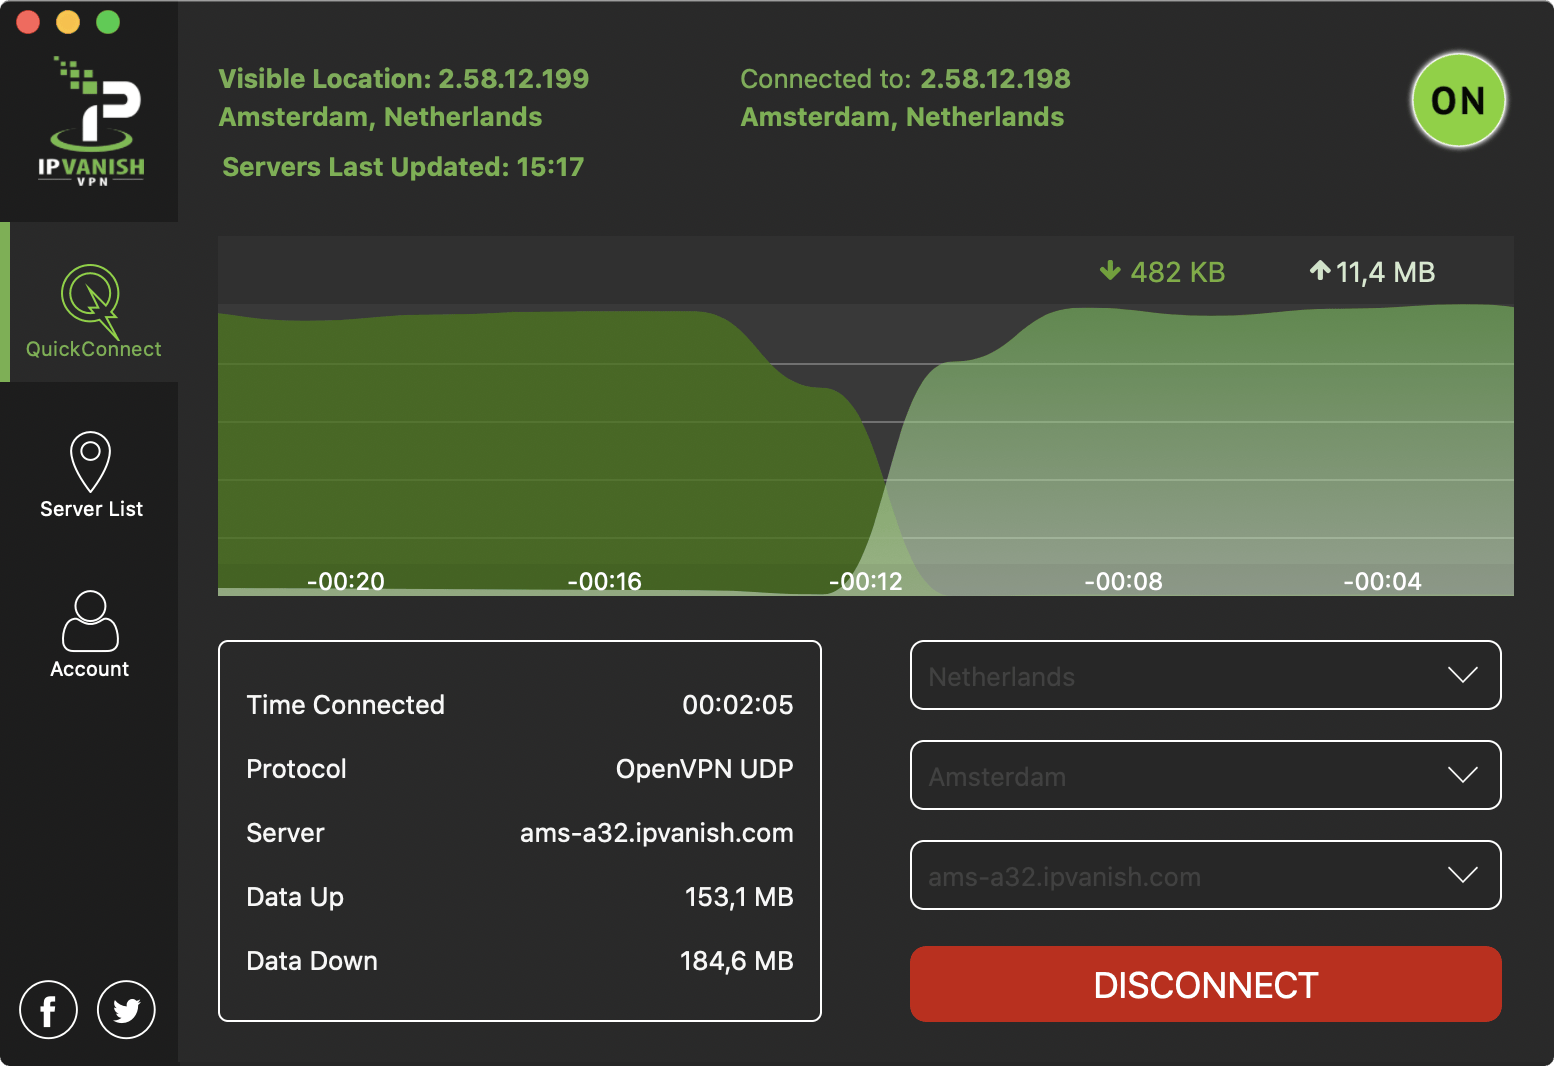Click the Server label in the stats panel

pos(285,833)
